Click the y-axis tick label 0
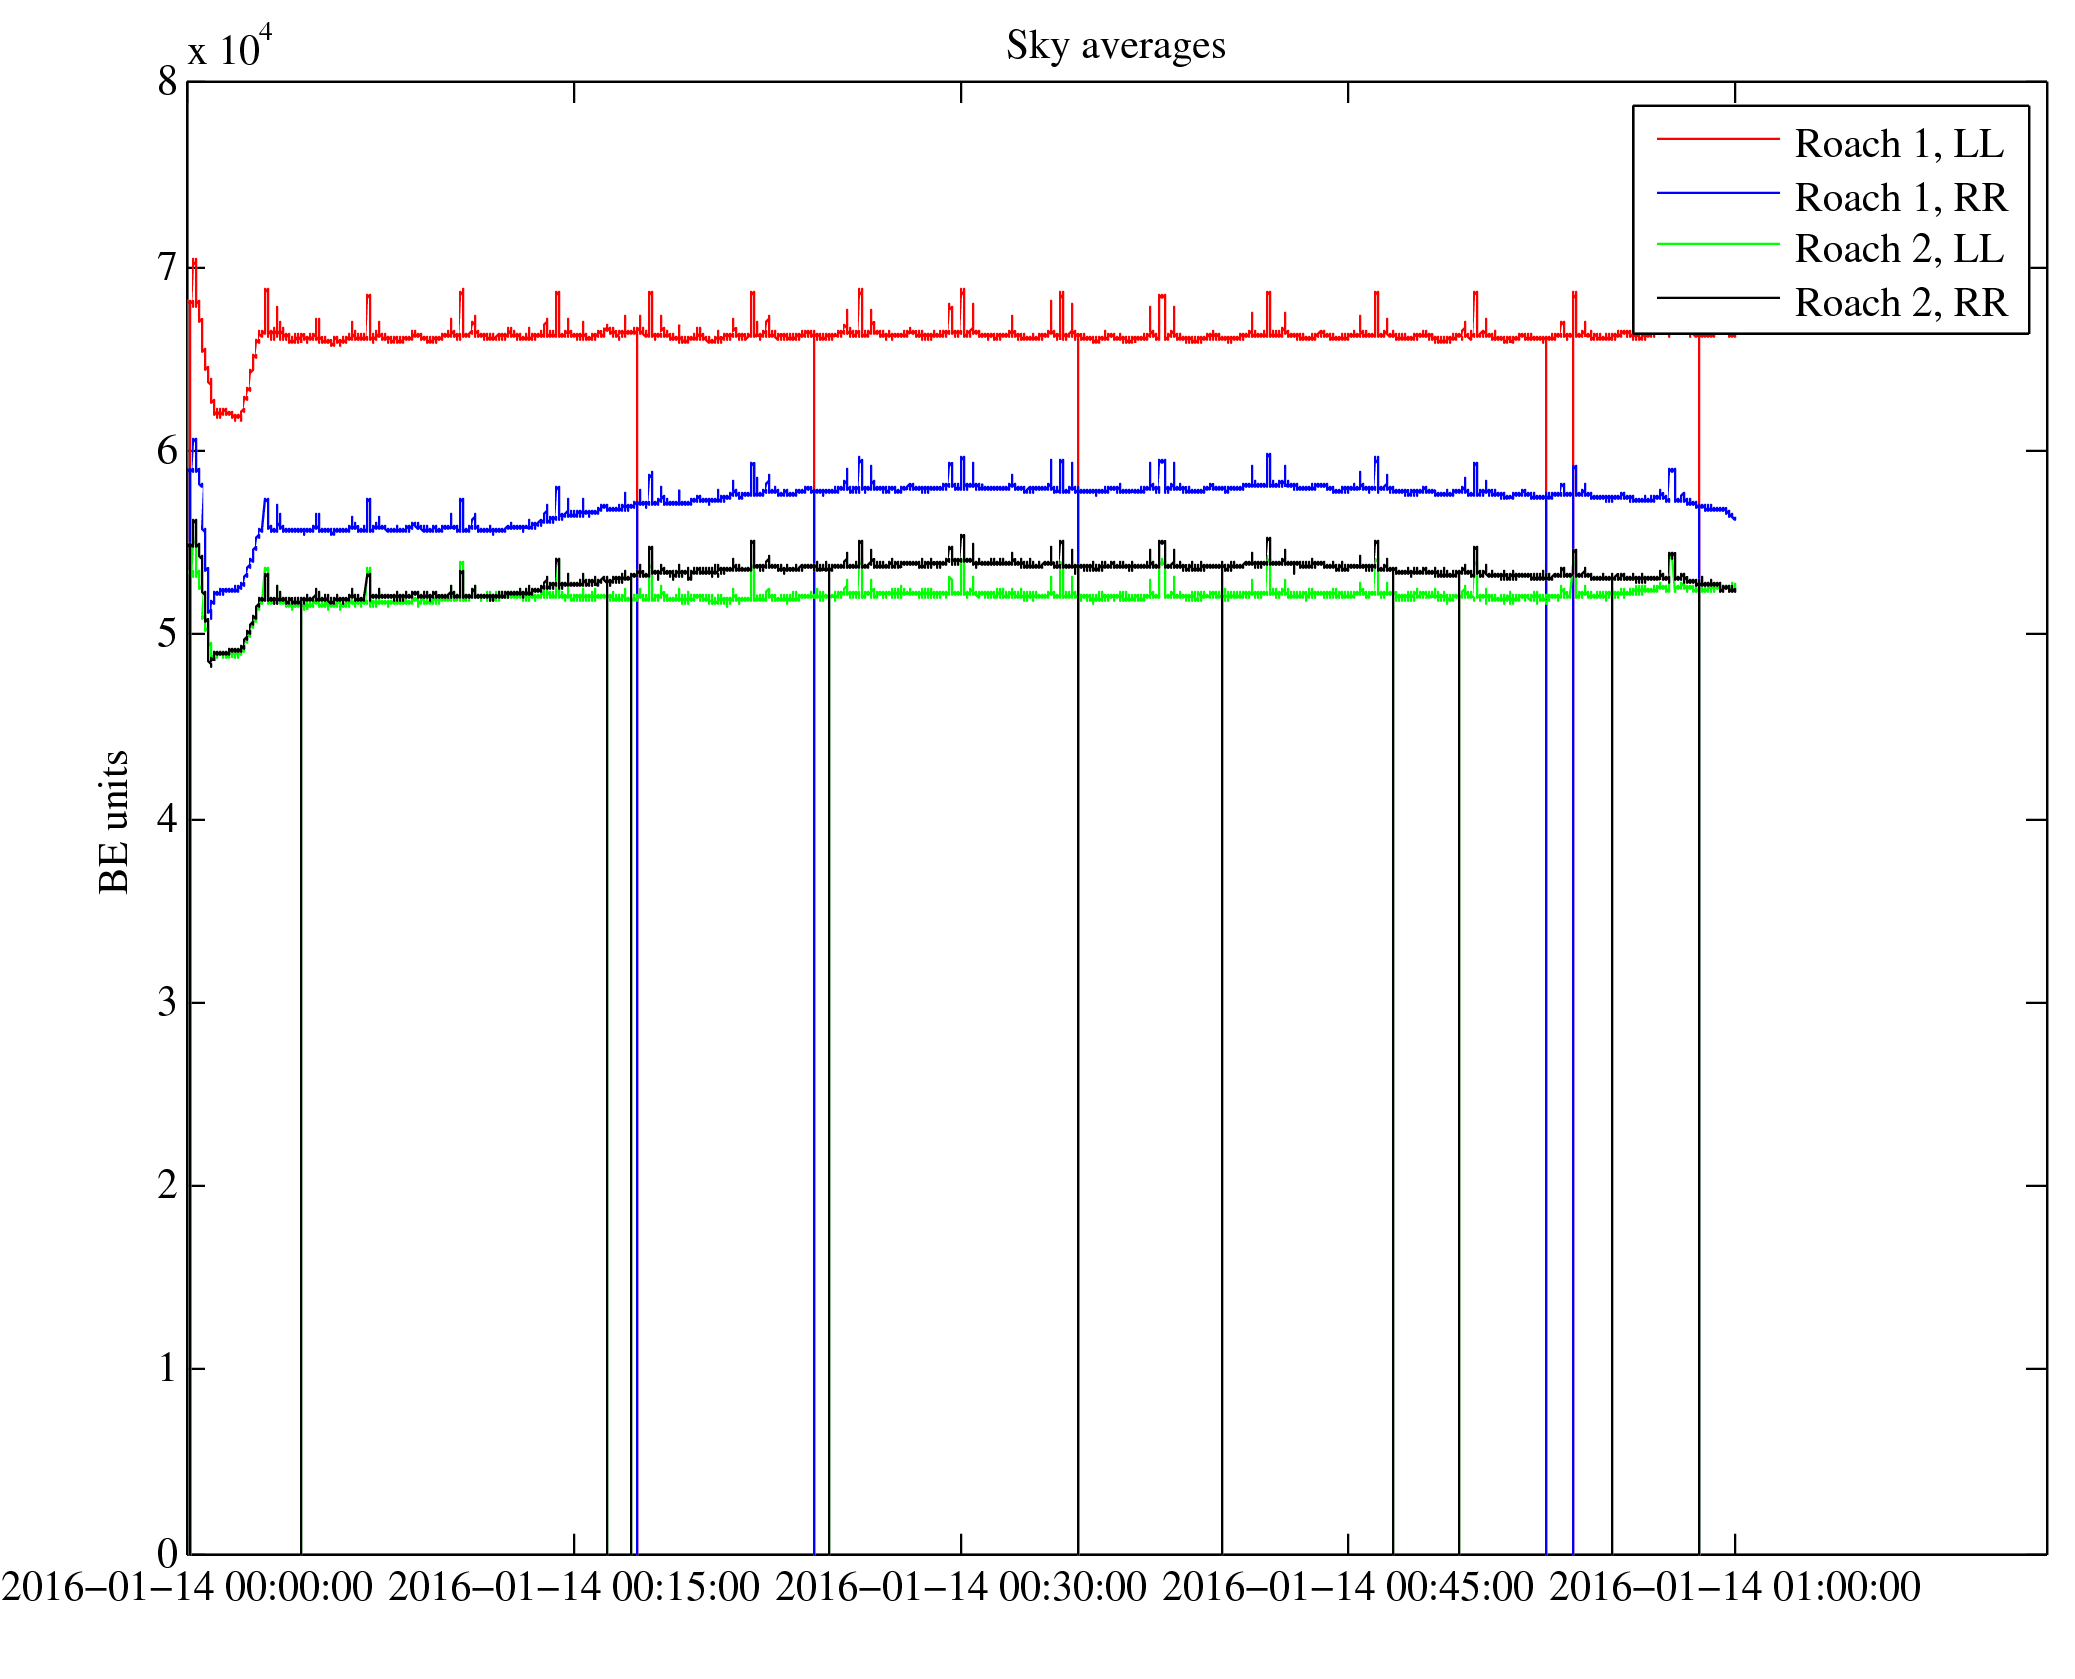This screenshot has height=1679, width=2075. pos(167,1554)
